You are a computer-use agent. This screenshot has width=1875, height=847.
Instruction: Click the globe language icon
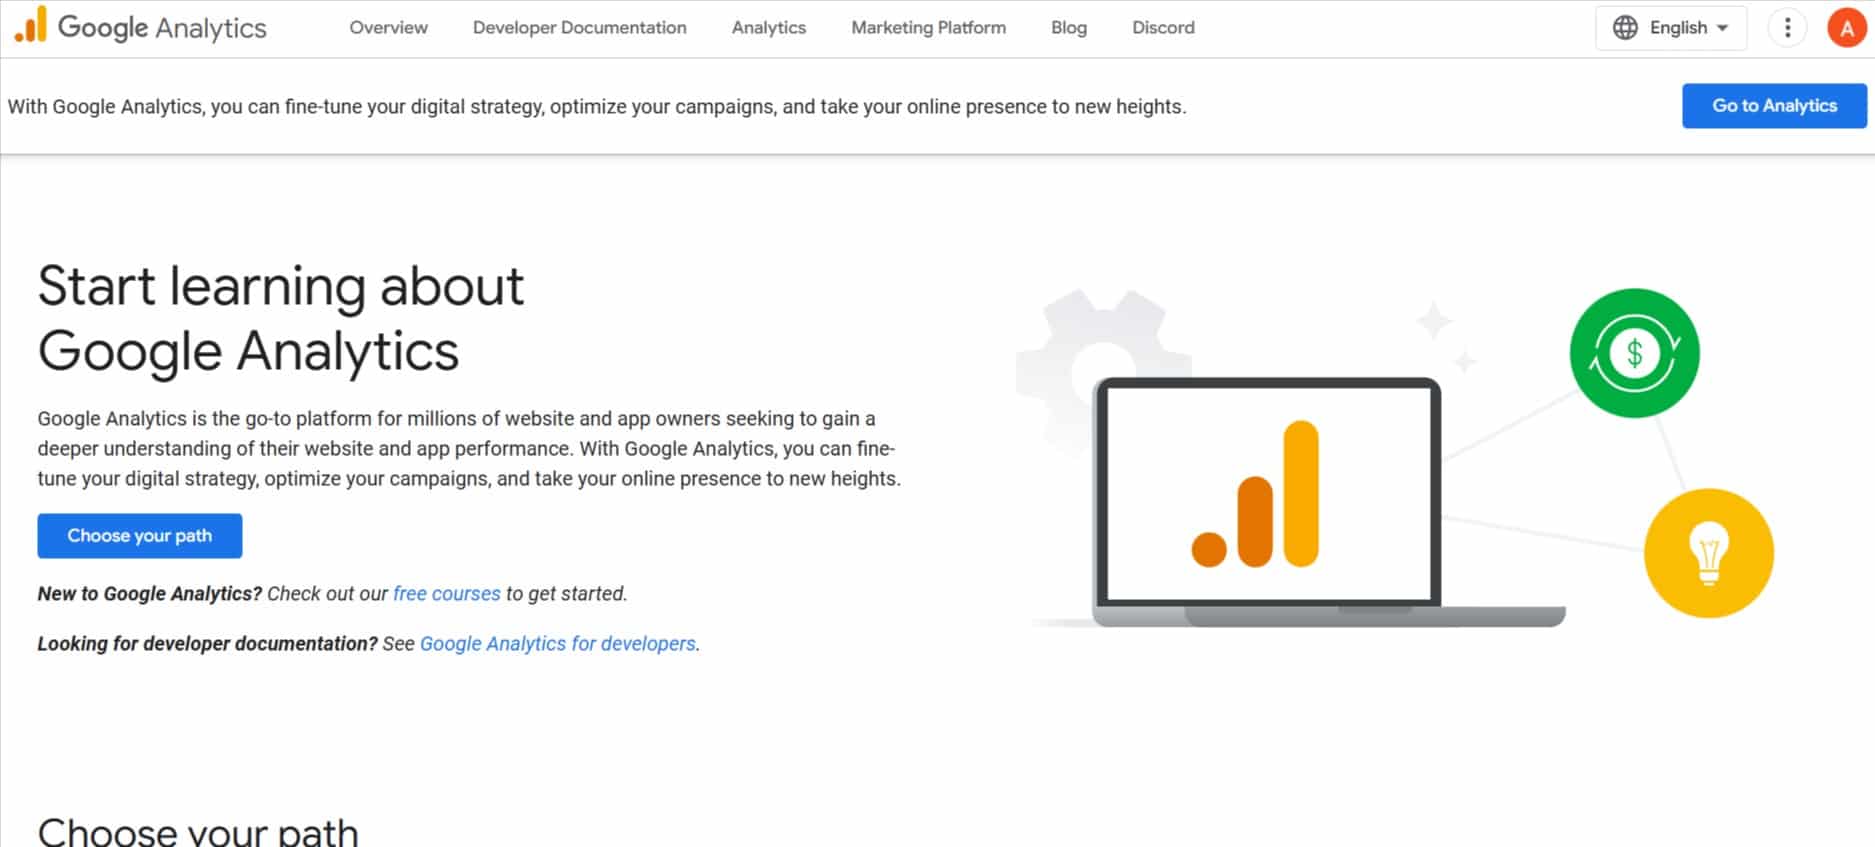coord(1625,28)
